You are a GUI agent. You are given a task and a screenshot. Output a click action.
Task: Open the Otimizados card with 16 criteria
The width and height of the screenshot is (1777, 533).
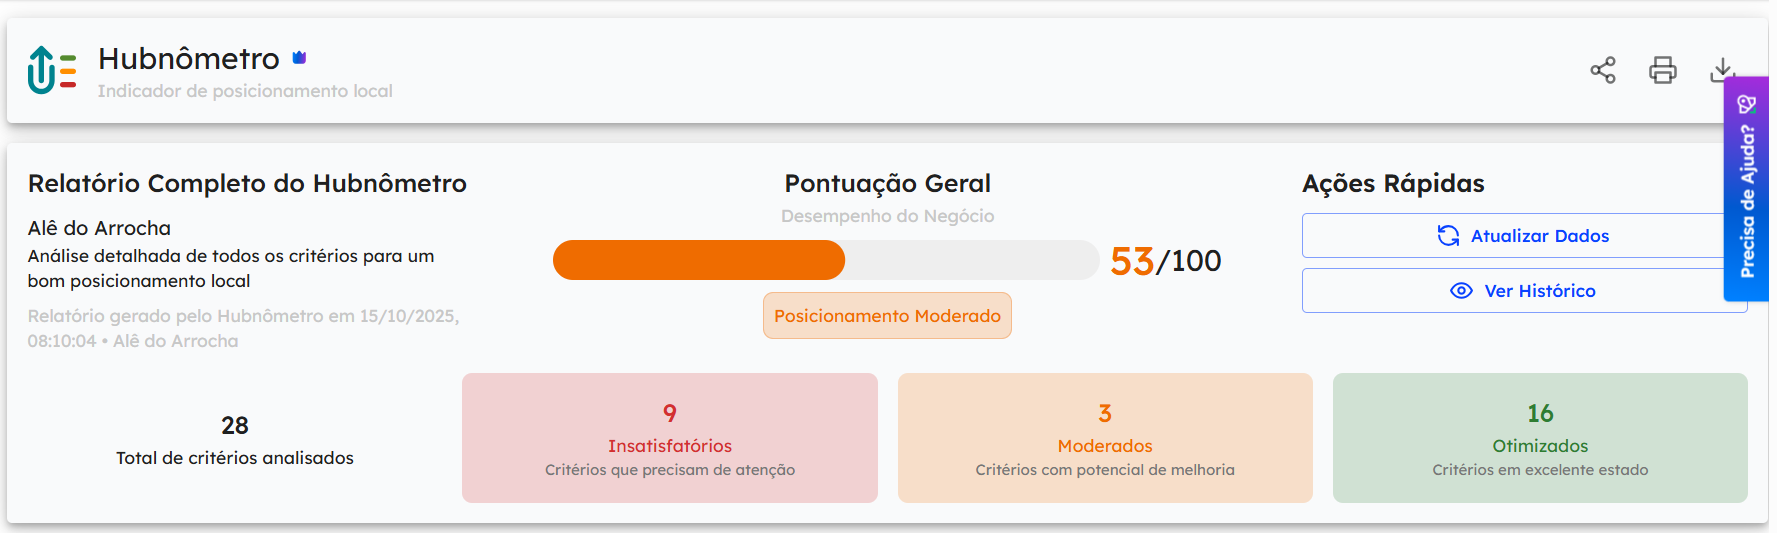click(x=1539, y=438)
